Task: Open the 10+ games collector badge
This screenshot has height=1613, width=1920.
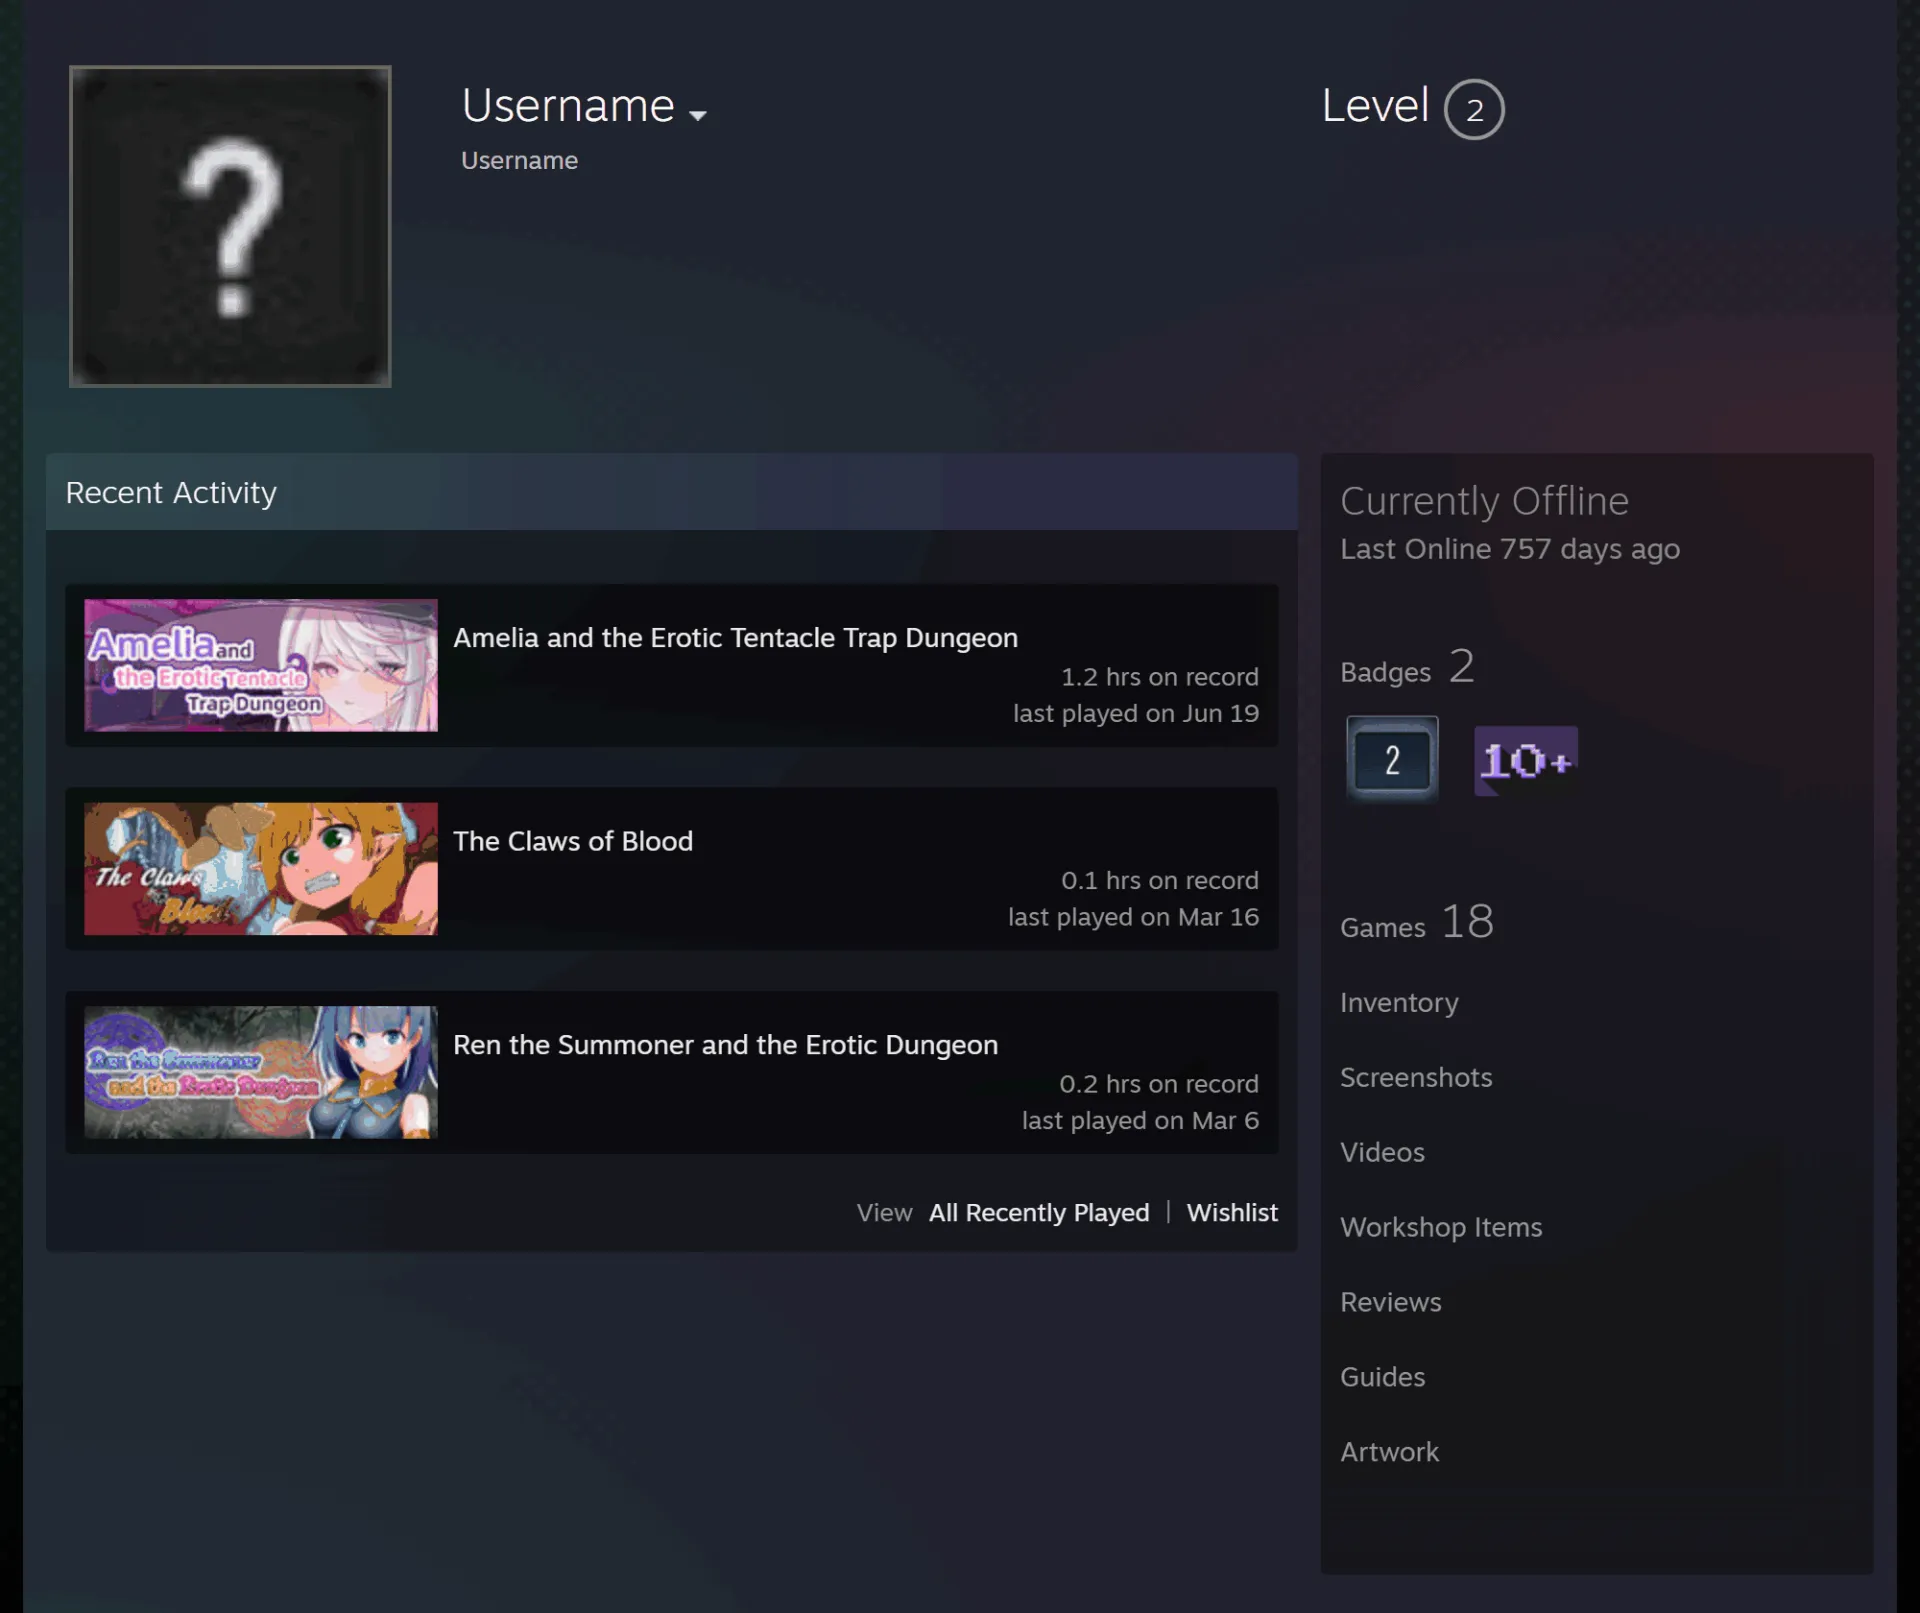Action: click(1526, 761)
